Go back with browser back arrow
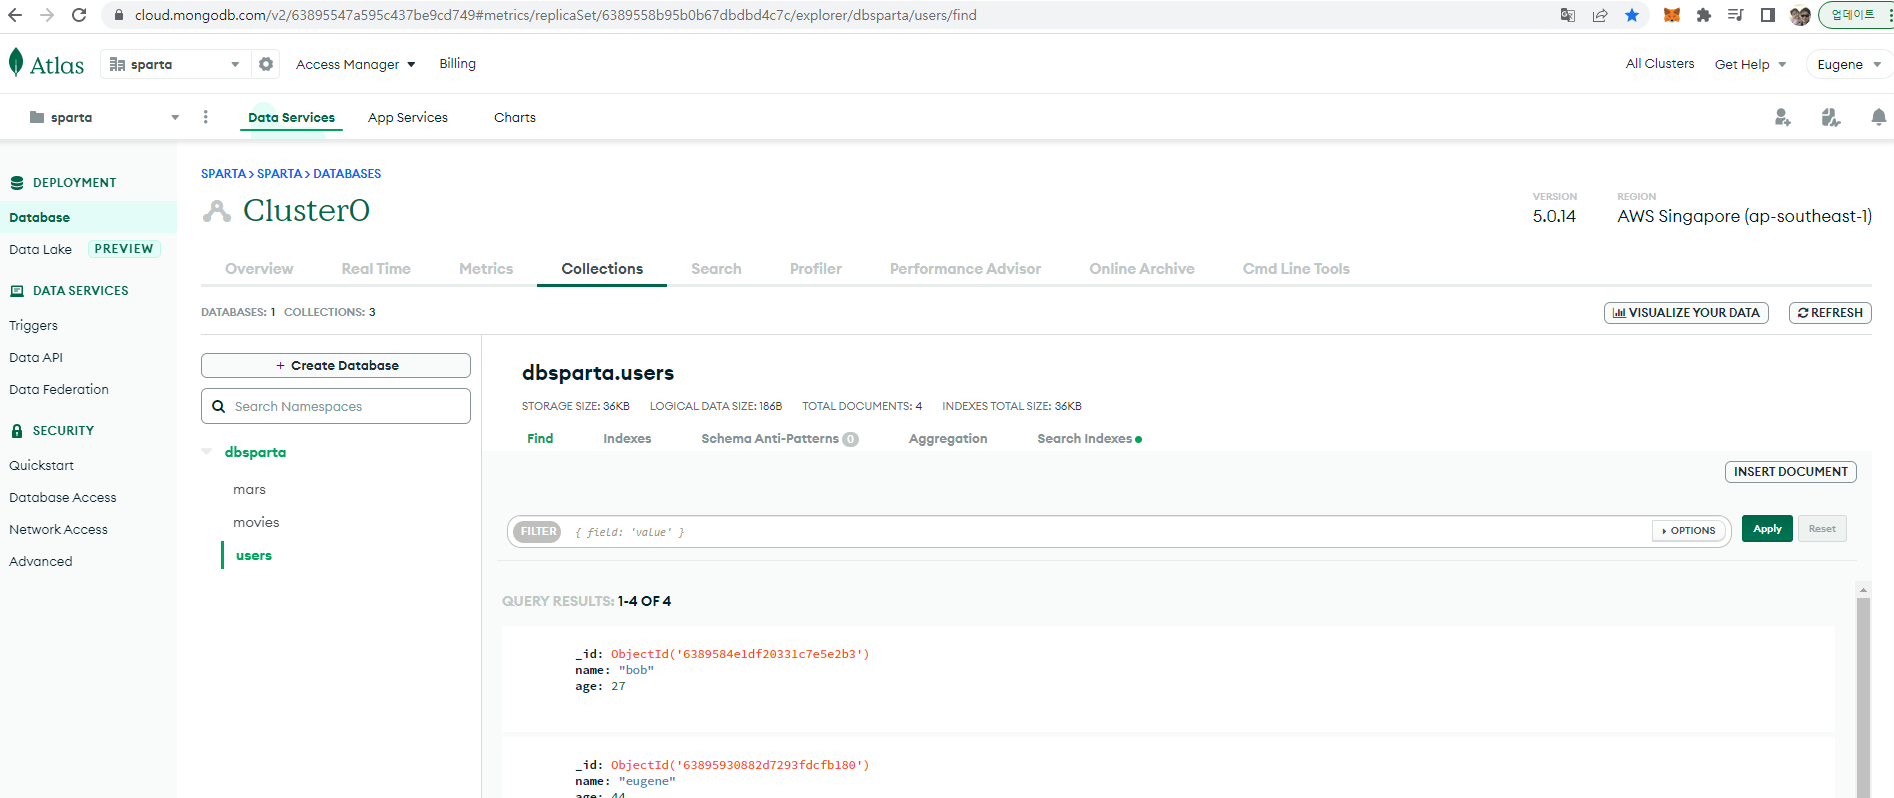Screen dimensions: 1894x798 point(15,15)
